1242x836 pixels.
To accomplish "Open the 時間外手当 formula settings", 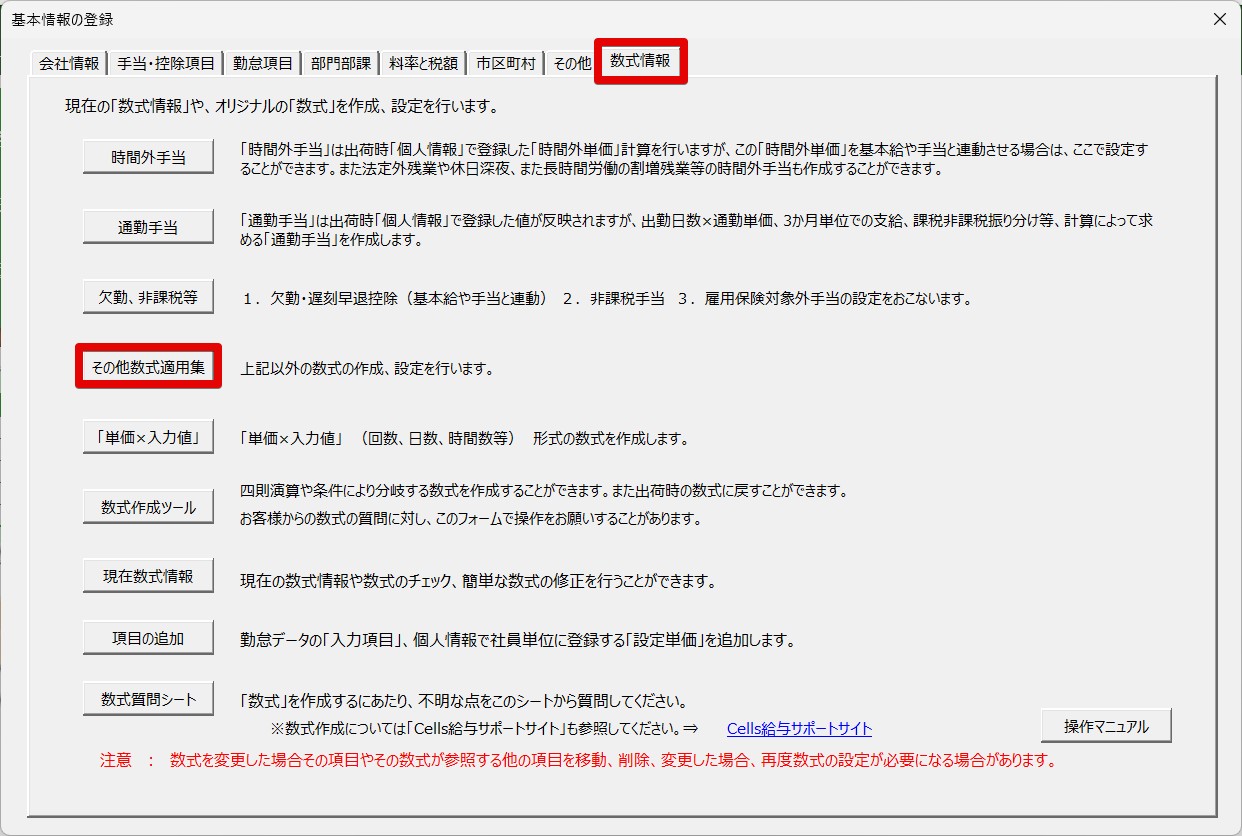I will (x=148, y=157).
